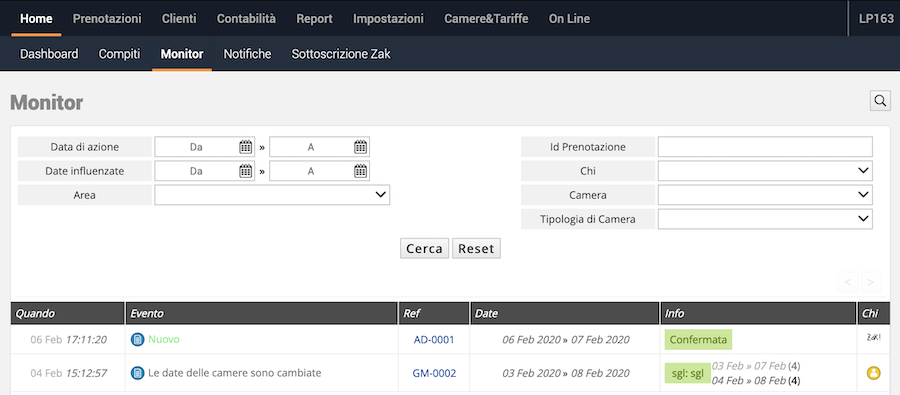Expand the Area dropdown
This screenshot has height=395, width=900.
[x=272, y=195]
